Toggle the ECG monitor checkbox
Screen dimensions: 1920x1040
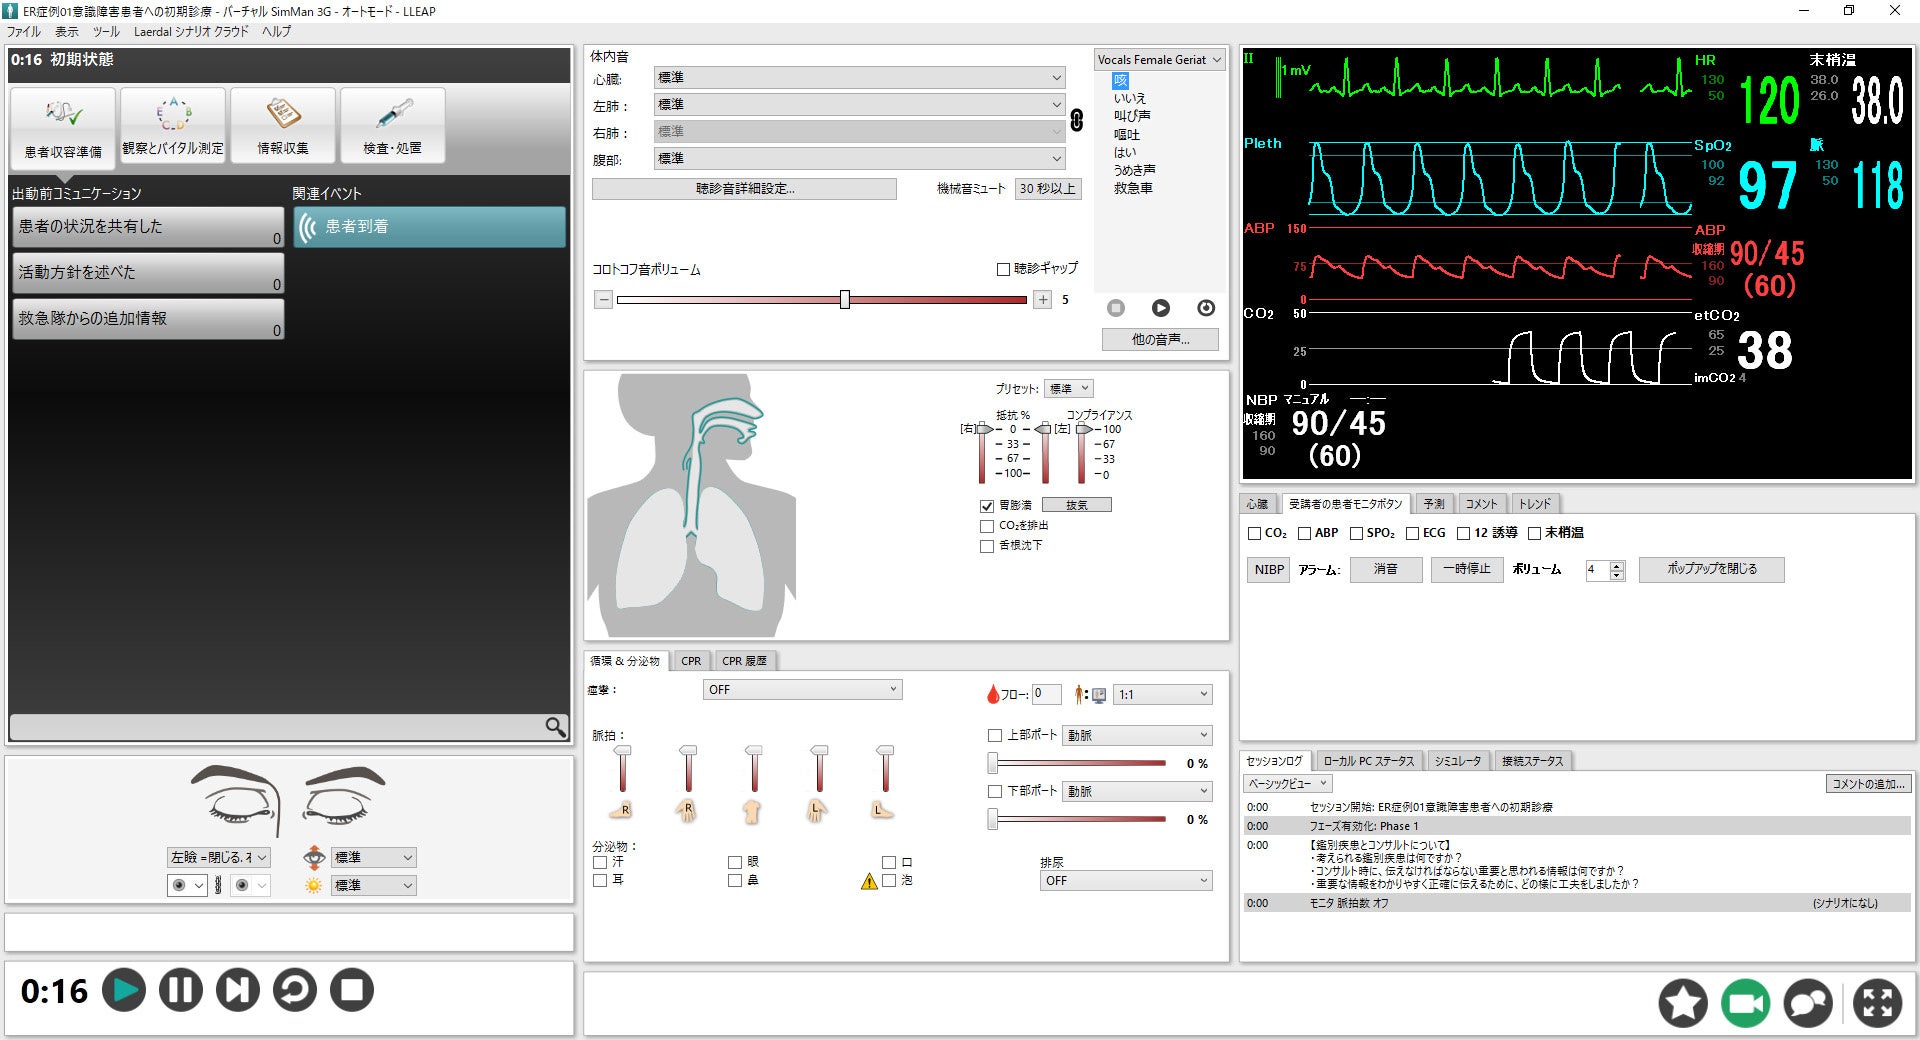(1412, 534)
